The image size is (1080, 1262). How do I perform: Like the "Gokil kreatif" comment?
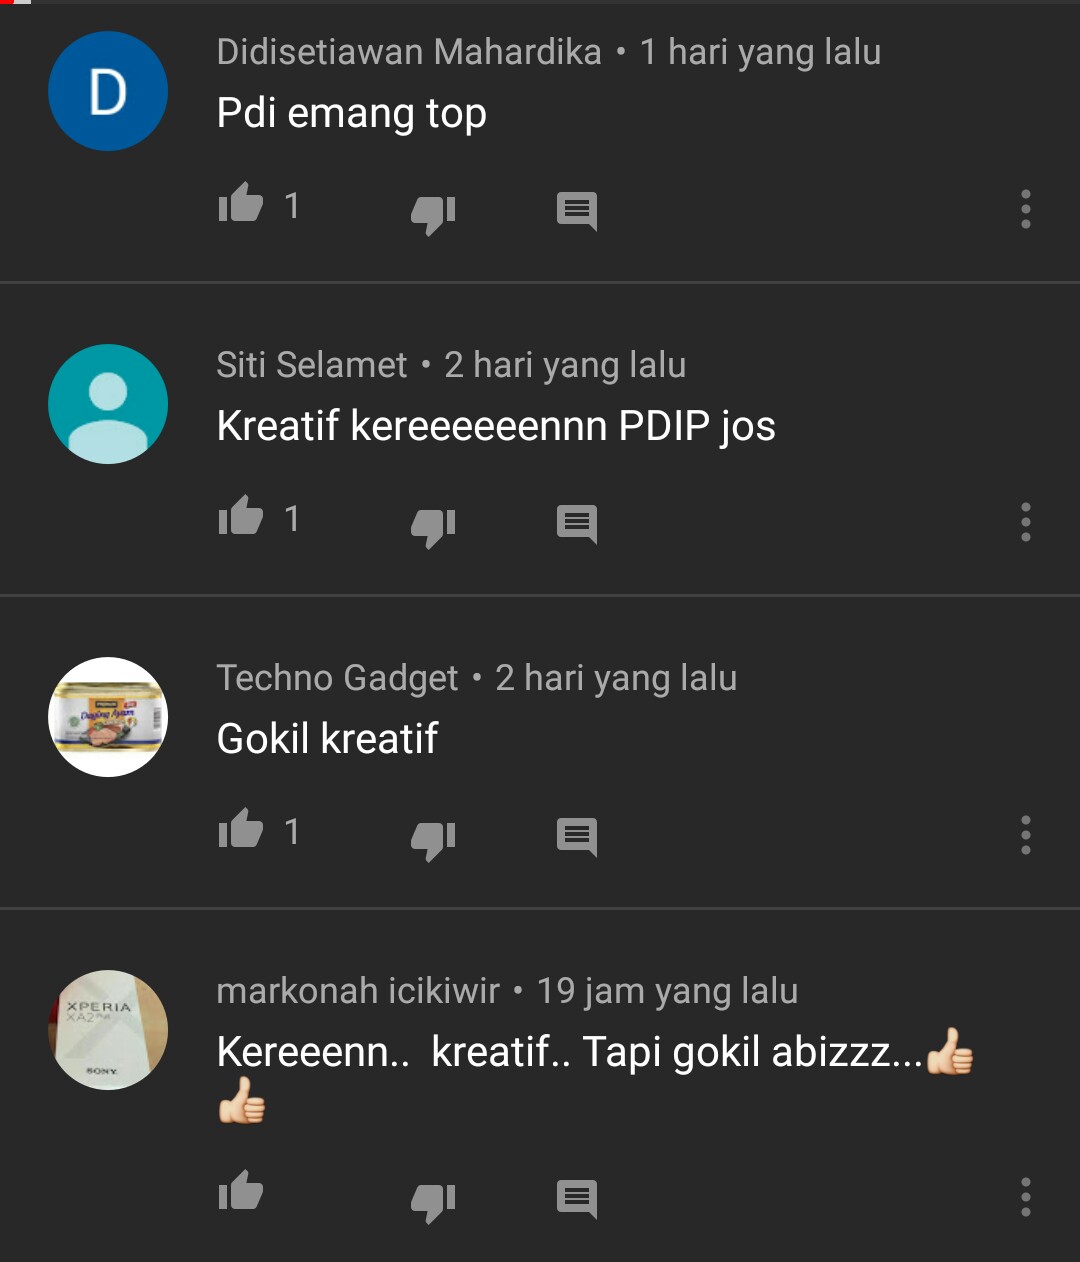(241, 830)
